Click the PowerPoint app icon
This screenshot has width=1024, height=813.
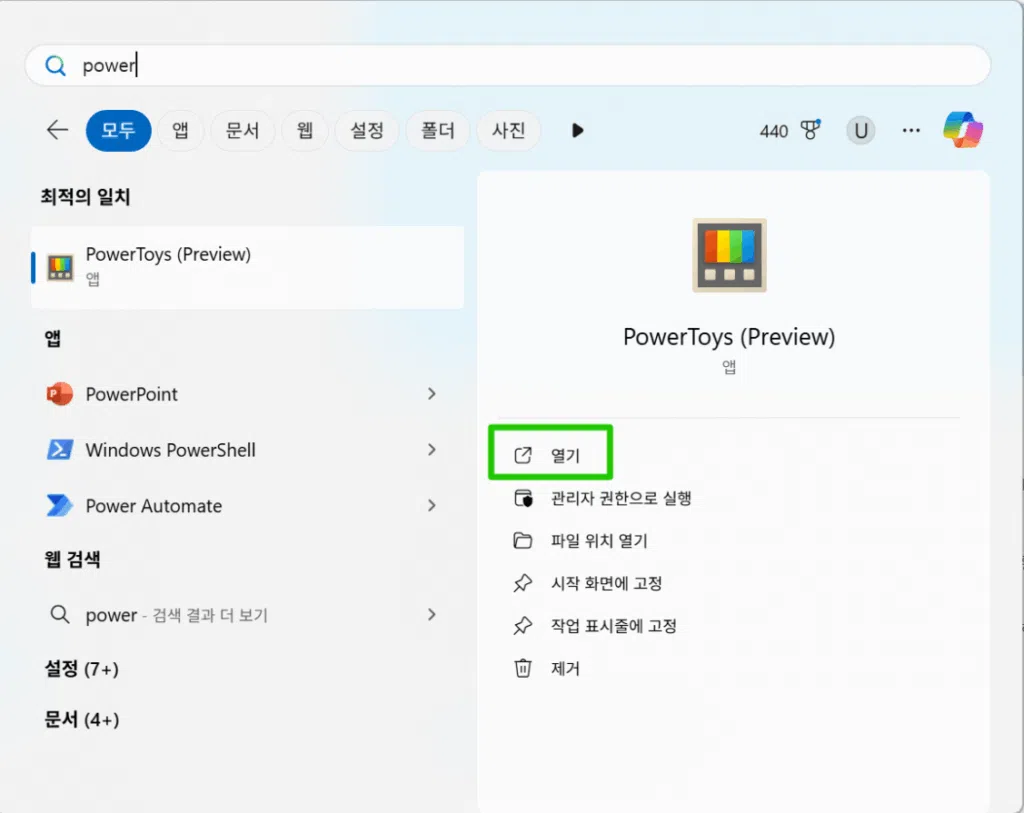pos(60,394)
